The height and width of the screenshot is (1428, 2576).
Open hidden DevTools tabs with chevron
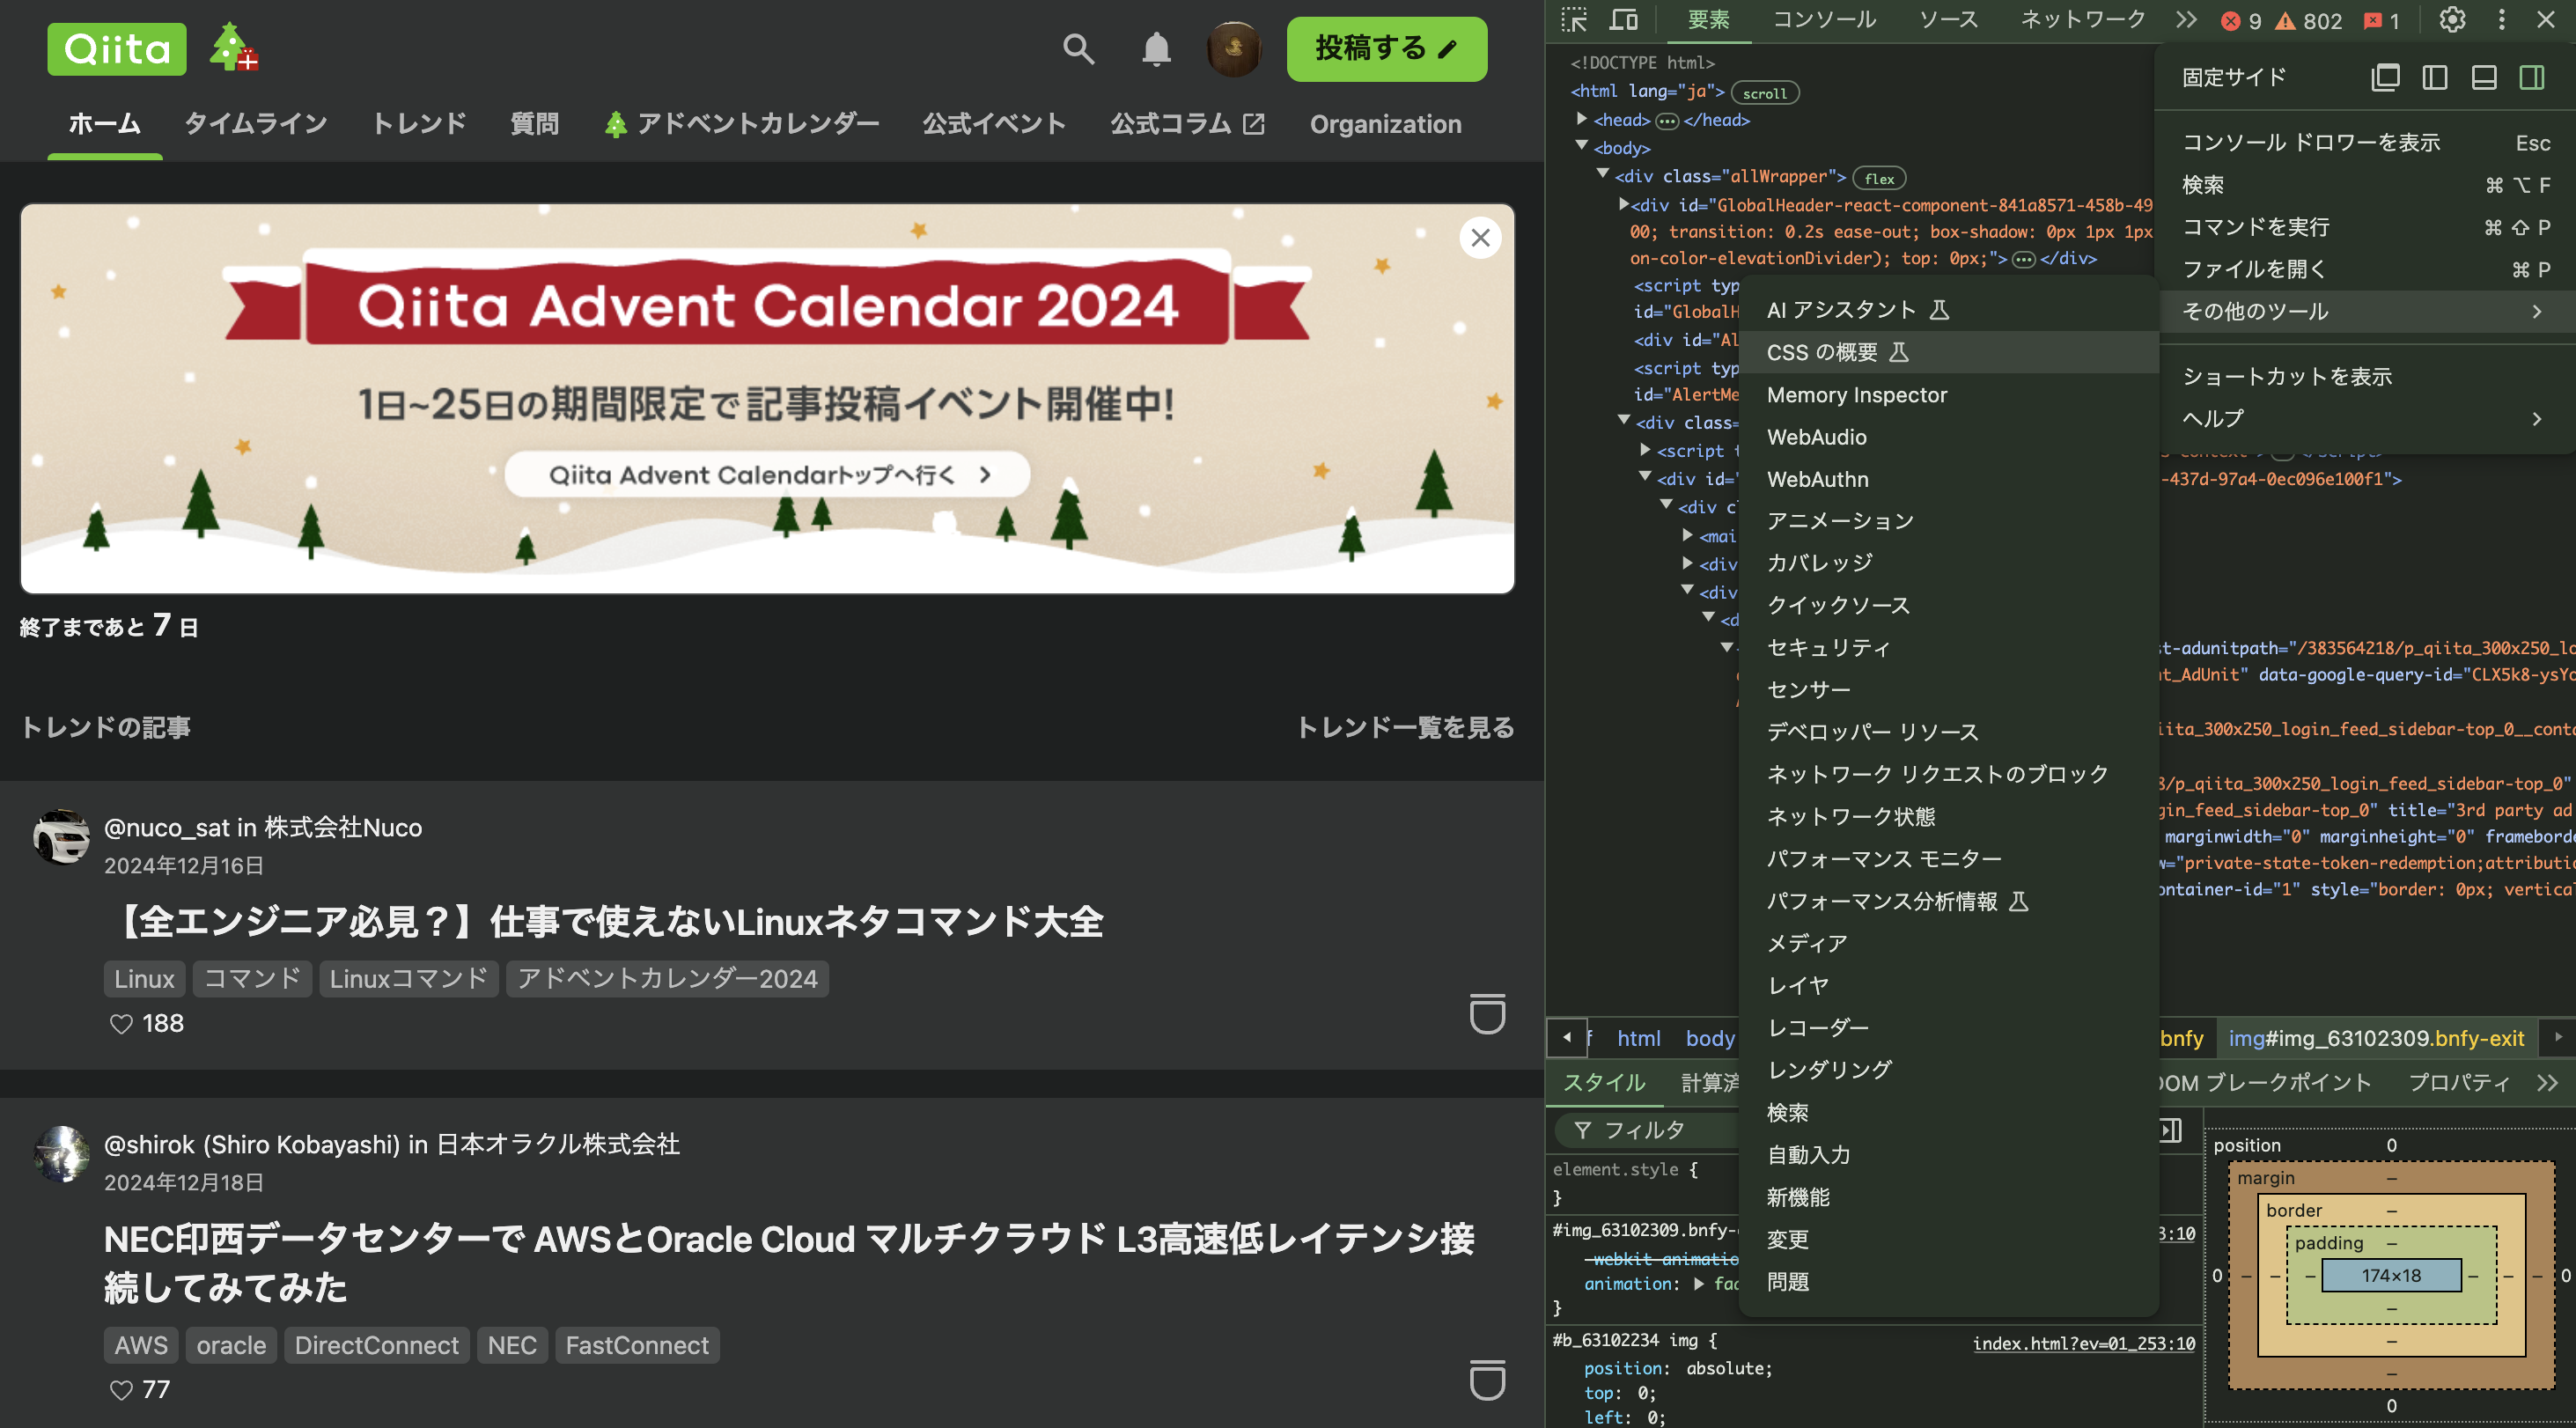tap(2187, 19)
